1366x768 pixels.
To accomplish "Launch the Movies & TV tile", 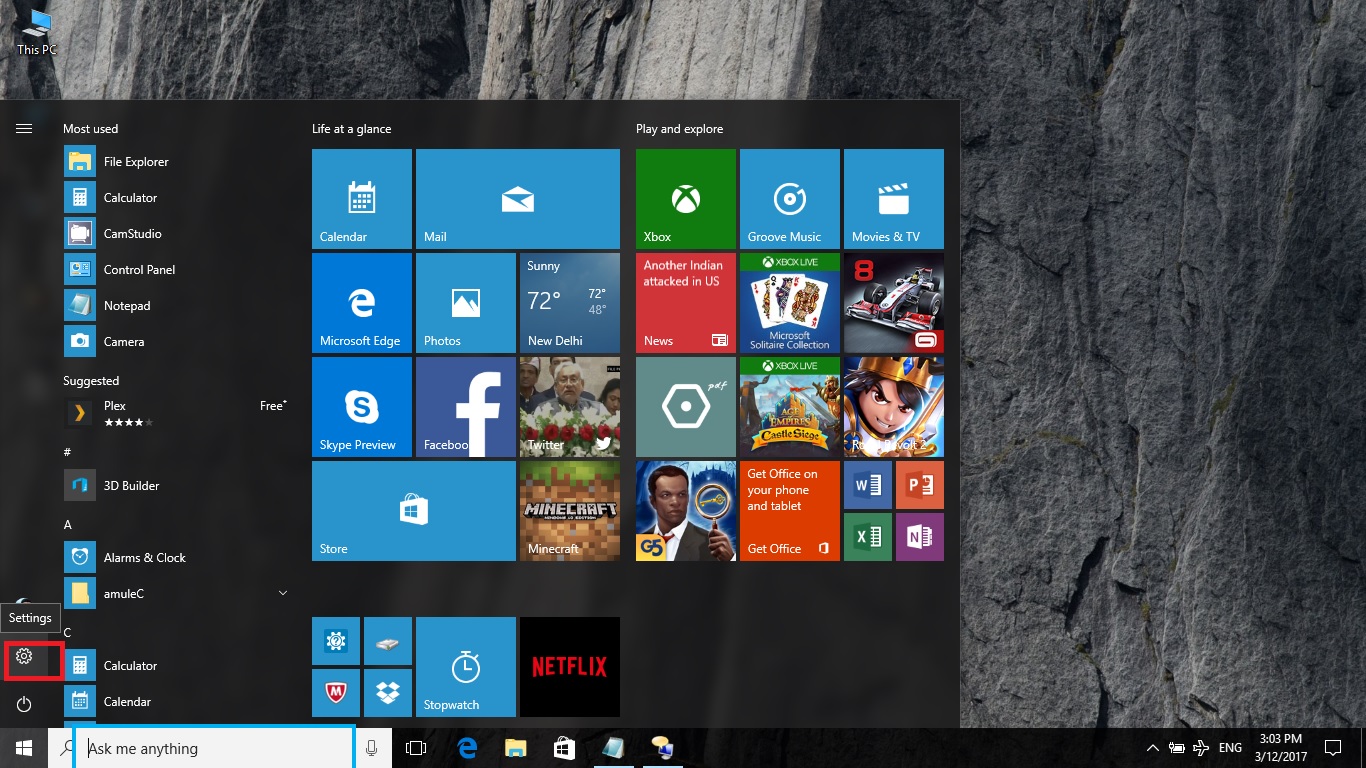I will 893,198.
